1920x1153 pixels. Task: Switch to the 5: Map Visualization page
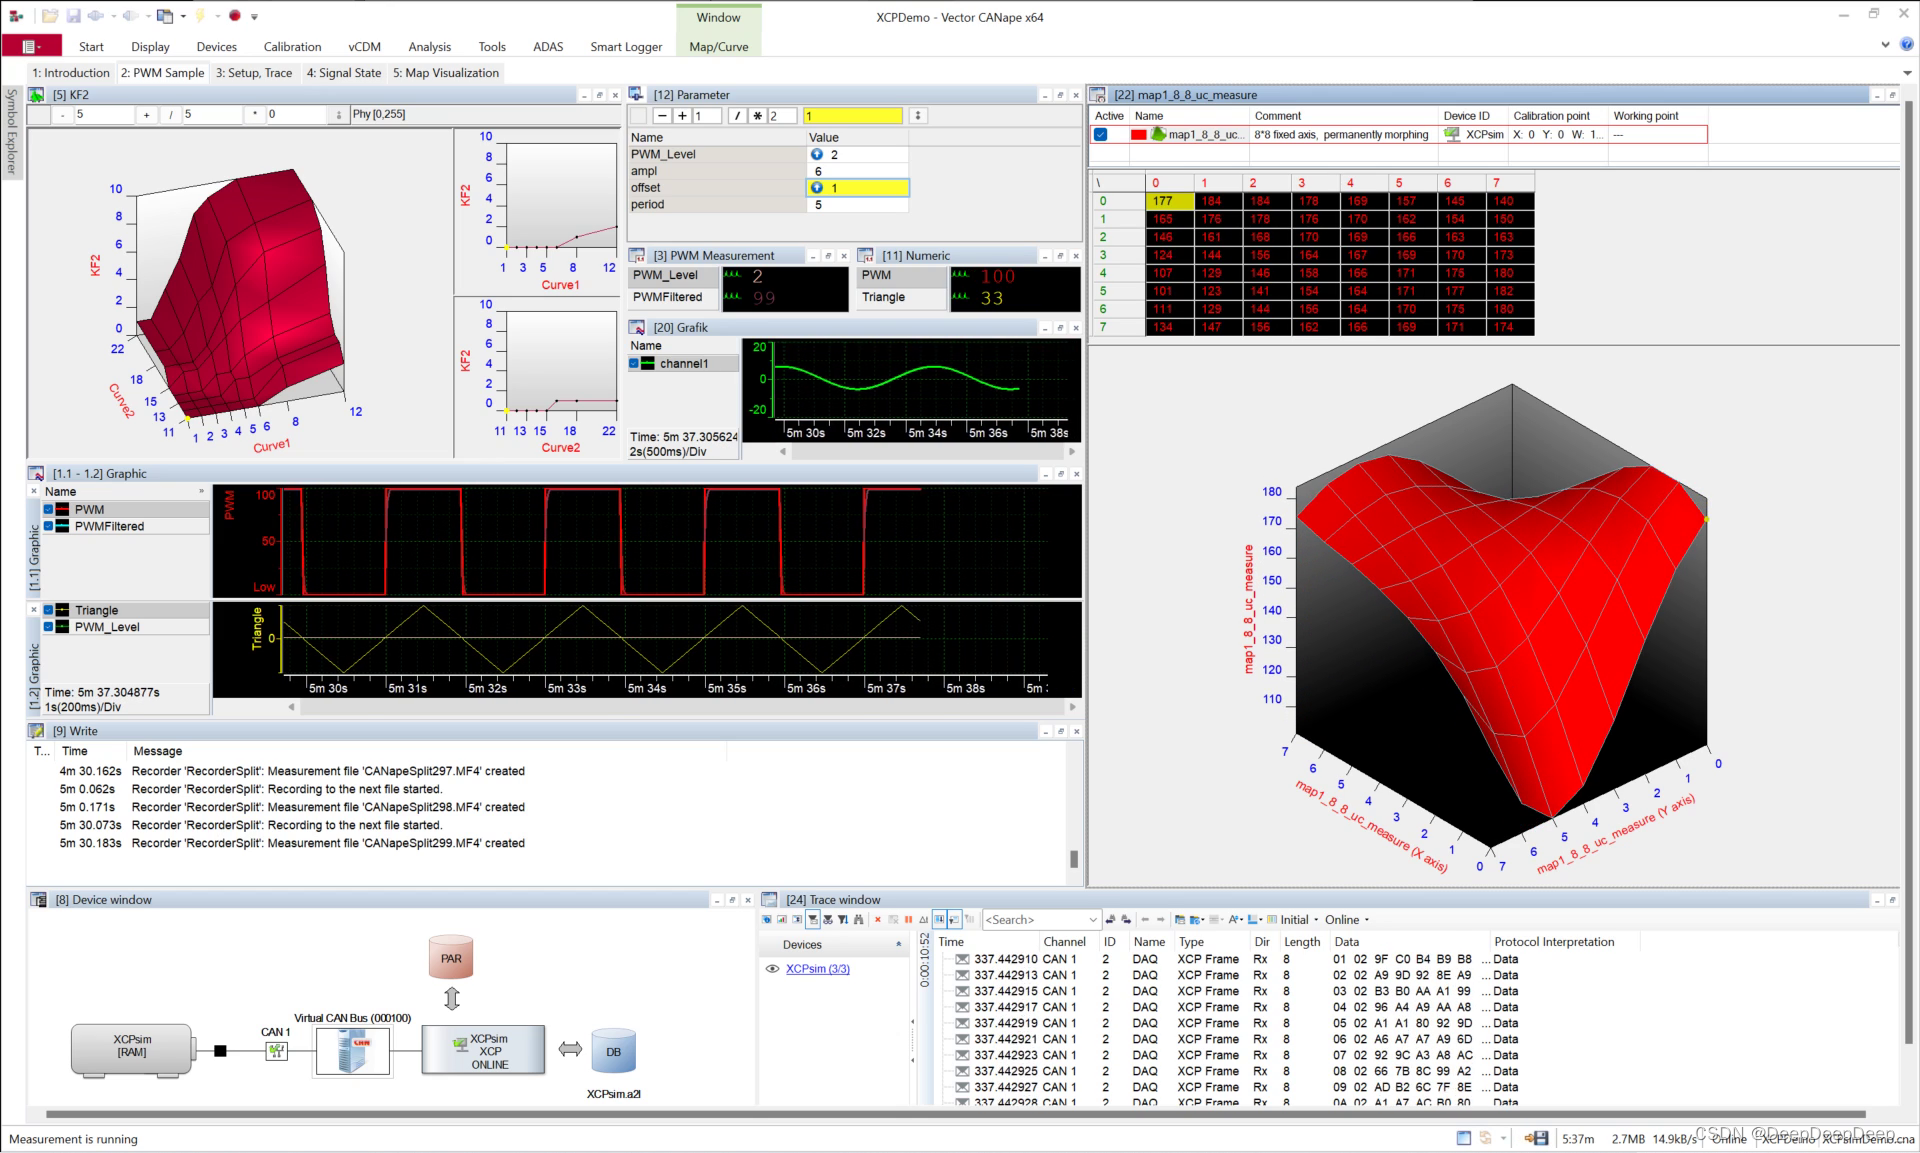pyautogui.click(x=446, y=73)
